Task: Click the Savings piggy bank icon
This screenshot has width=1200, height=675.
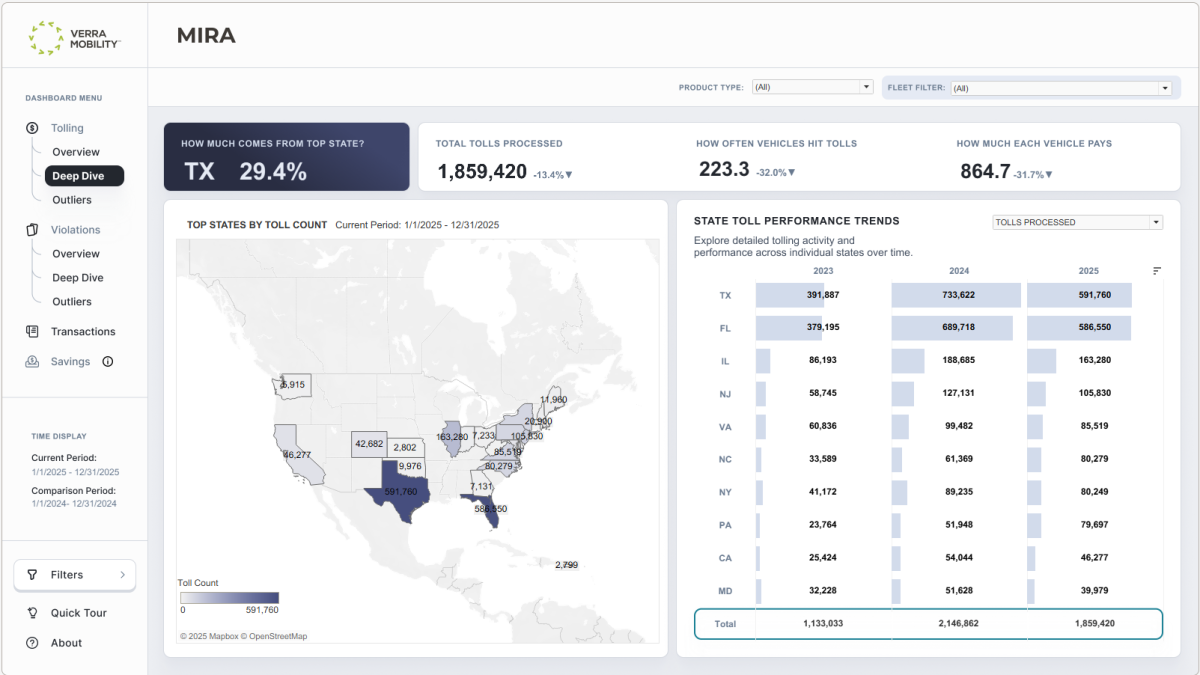Action: click(x=32, y=362)
